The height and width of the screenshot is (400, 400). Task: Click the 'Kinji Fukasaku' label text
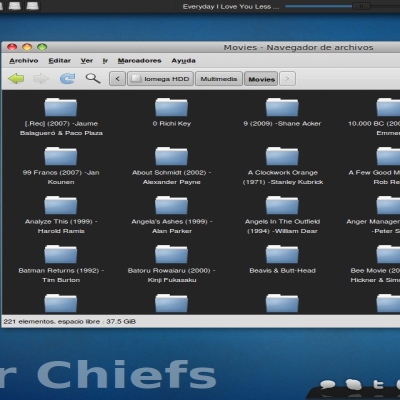point(172,280)
